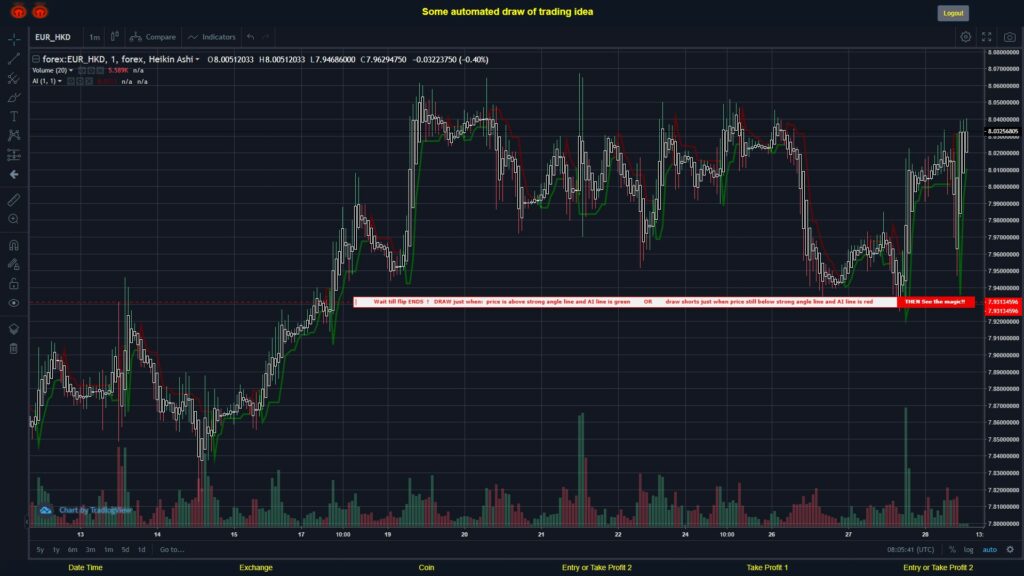The image size is (1024, 576).
Task: Open the 1m interval dropdown
Action: pos(95,37)
